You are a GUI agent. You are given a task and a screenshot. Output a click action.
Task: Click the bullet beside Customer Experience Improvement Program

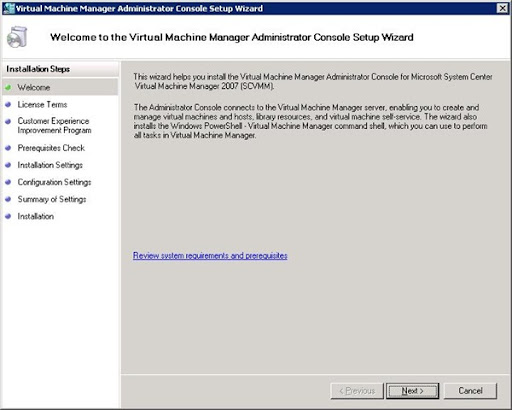[x=8, y=121]
